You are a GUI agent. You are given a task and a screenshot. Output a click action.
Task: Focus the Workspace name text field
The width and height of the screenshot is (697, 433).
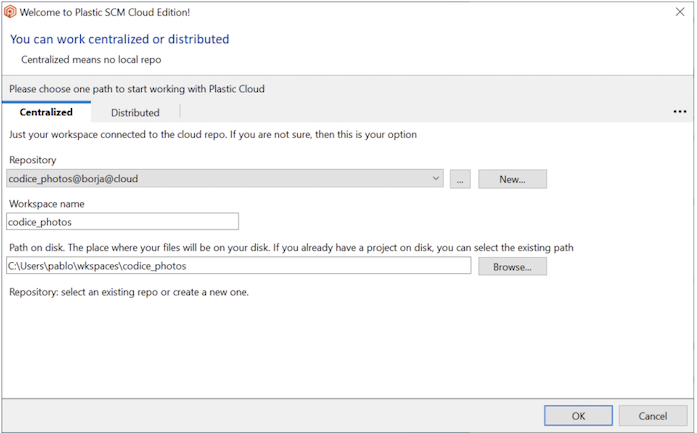tap(122, 222)
